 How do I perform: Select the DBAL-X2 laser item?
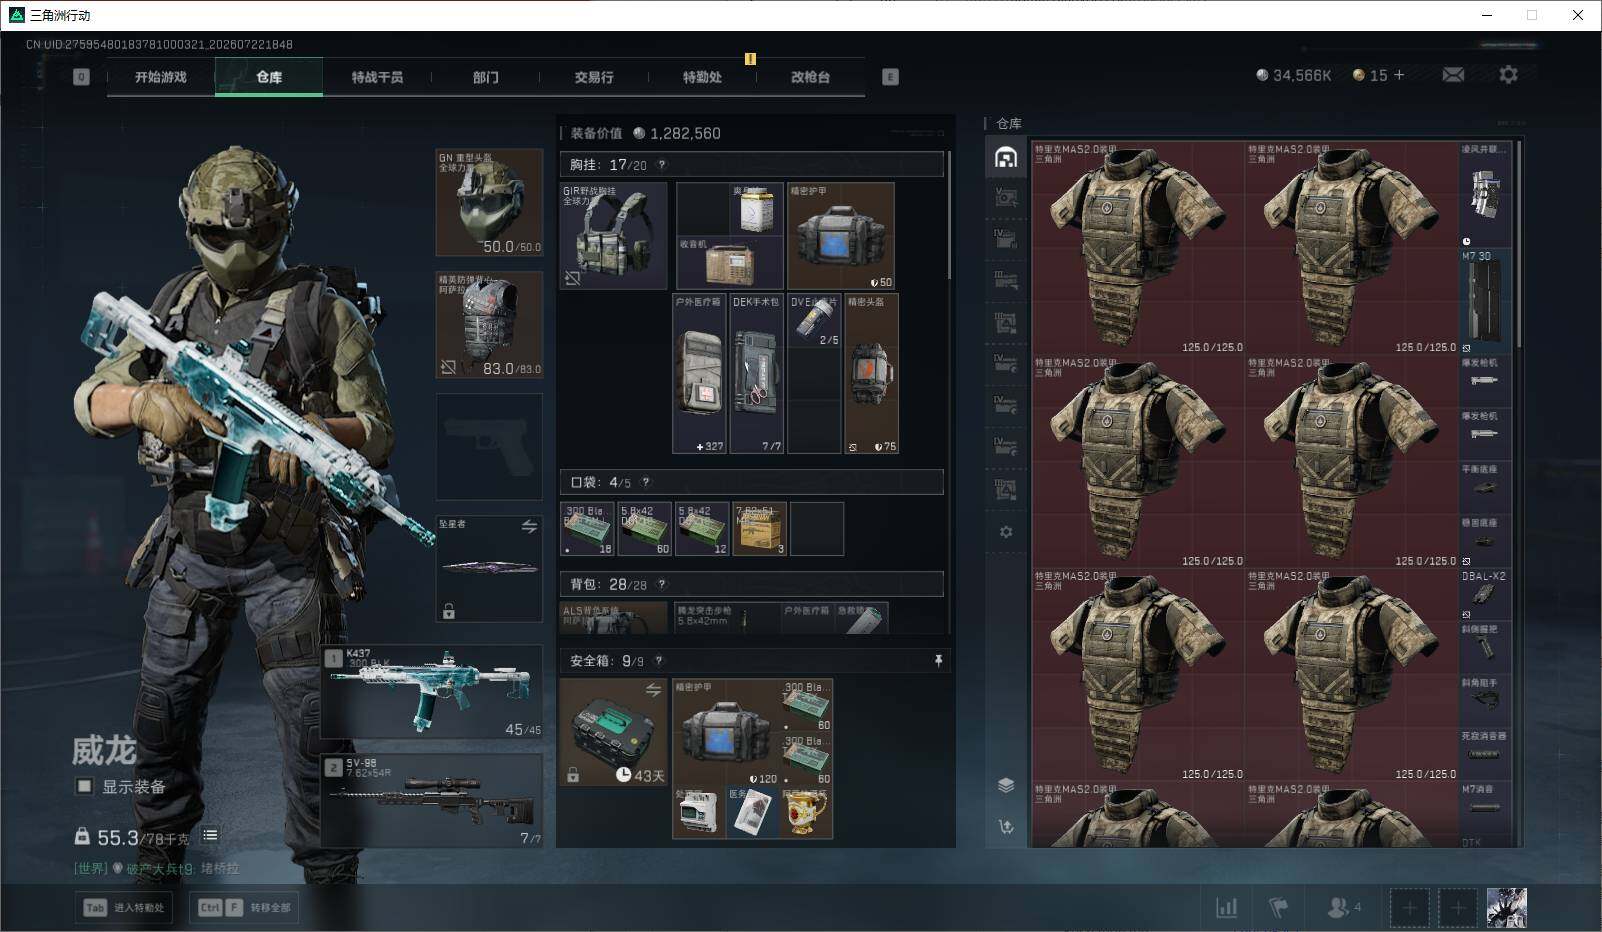click(1484, 595)
